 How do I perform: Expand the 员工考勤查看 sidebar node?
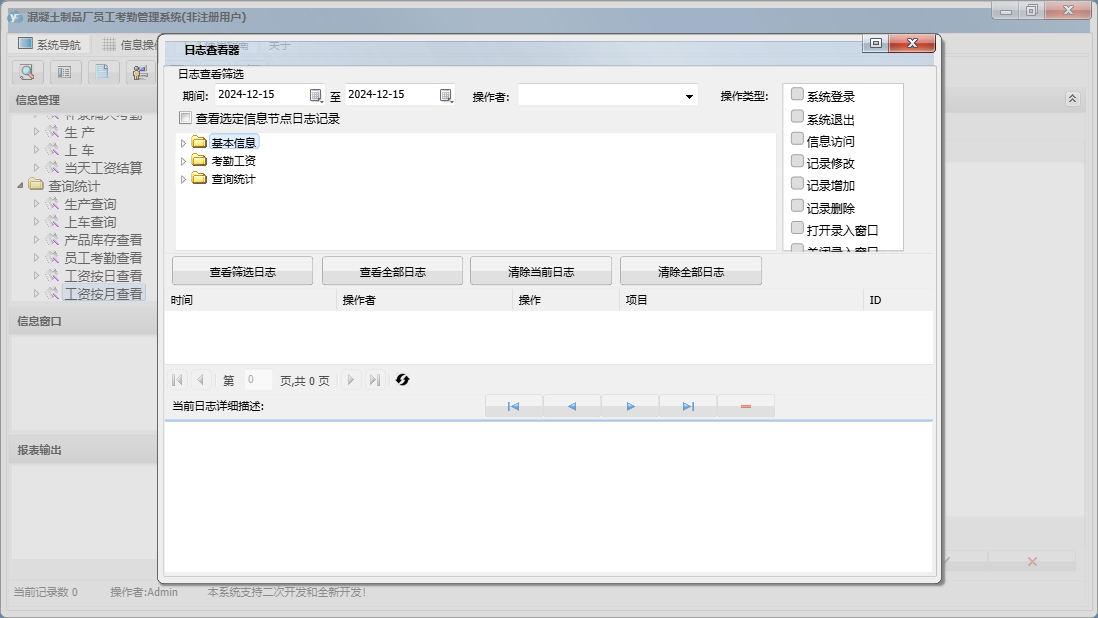(36, 258)
